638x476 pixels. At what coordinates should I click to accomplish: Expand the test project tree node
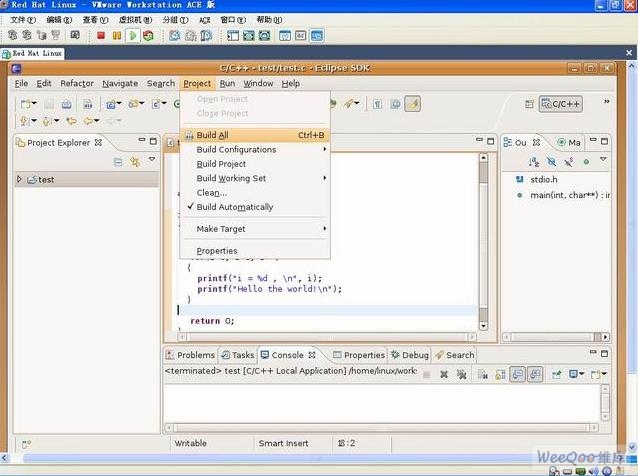click(19, 179)
